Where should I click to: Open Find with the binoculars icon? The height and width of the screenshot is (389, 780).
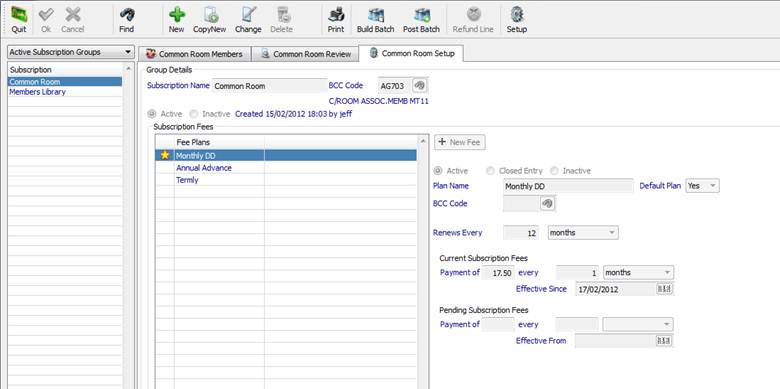pos(126,15)
